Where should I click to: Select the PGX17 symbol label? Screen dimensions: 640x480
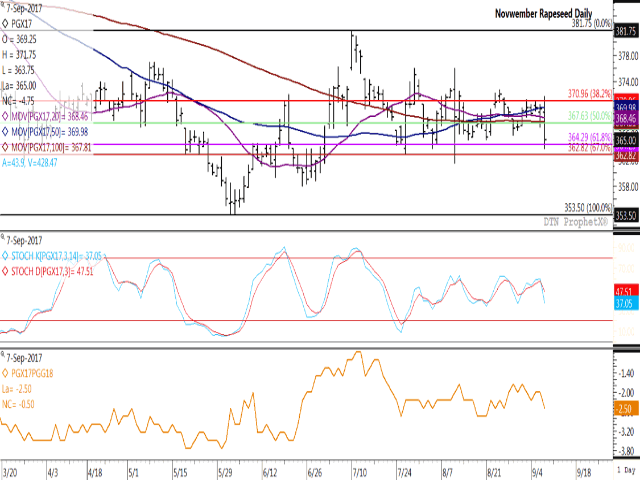(x=21, y=24)
